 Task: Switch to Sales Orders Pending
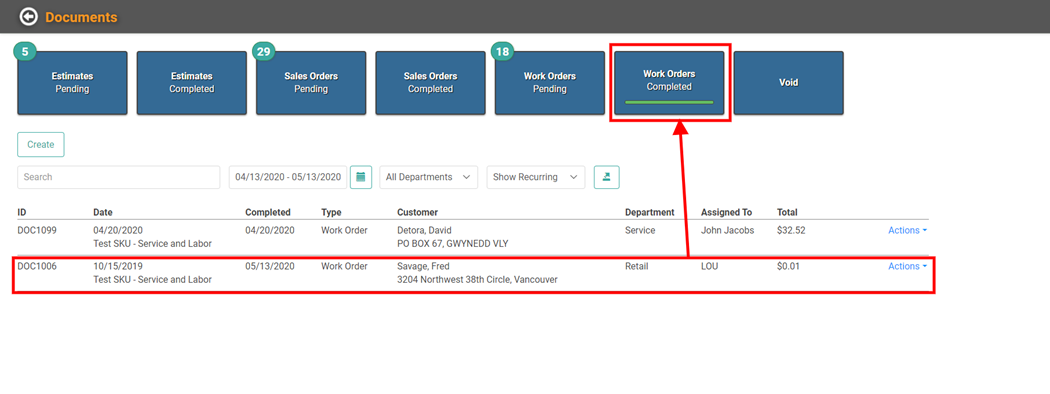coord(311,83)
